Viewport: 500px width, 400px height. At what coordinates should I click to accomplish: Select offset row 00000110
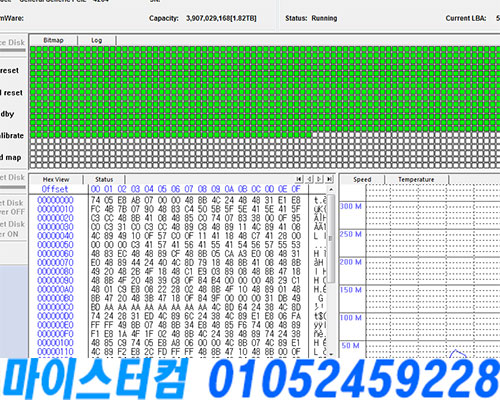pos(55,352)
